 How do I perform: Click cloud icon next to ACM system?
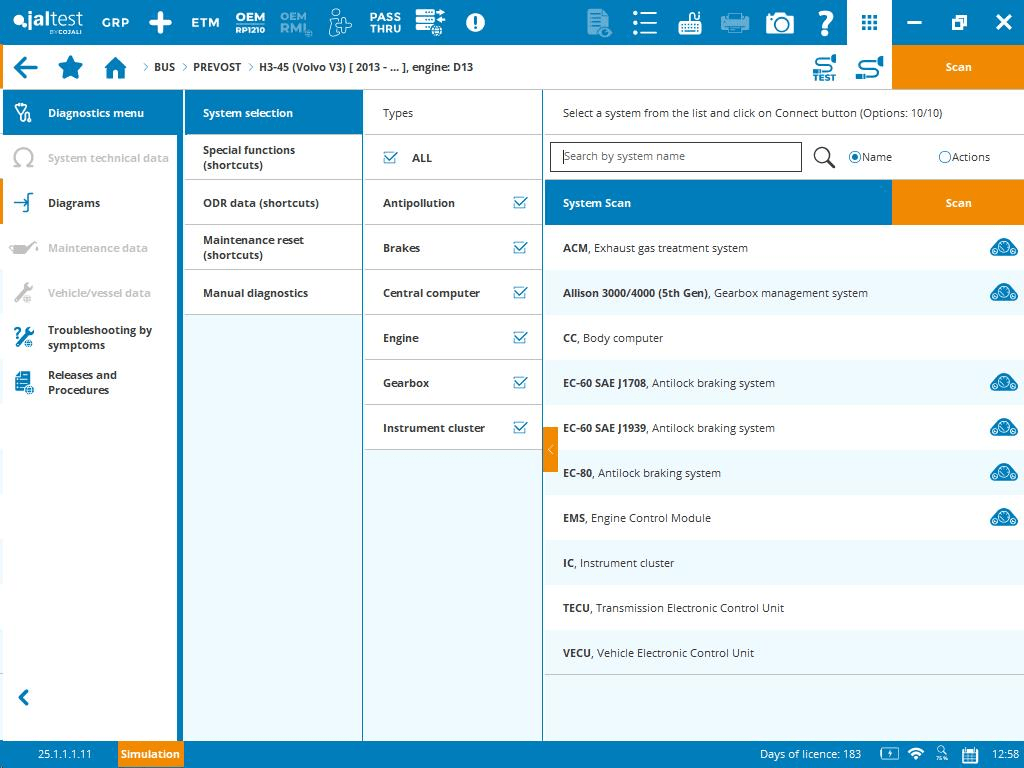click(1003, 248)
